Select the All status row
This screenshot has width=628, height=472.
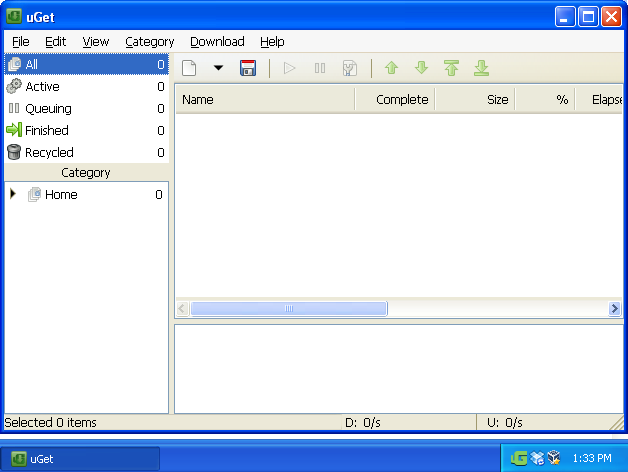(x=87, y=64)
